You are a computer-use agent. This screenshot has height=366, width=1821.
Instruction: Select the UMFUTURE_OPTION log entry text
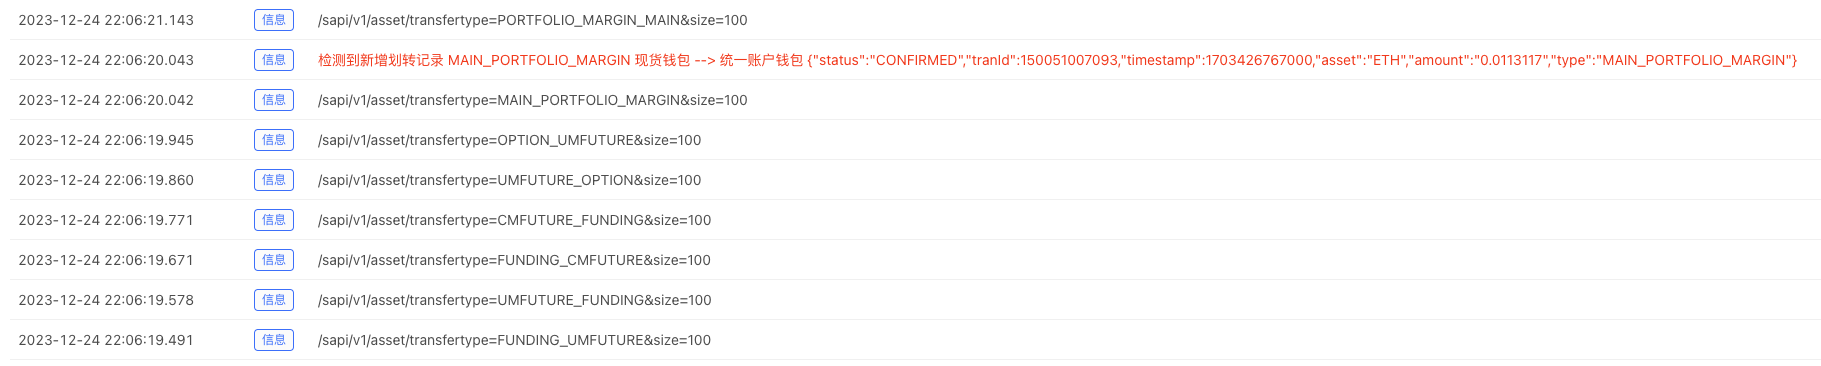click(509, 180)
